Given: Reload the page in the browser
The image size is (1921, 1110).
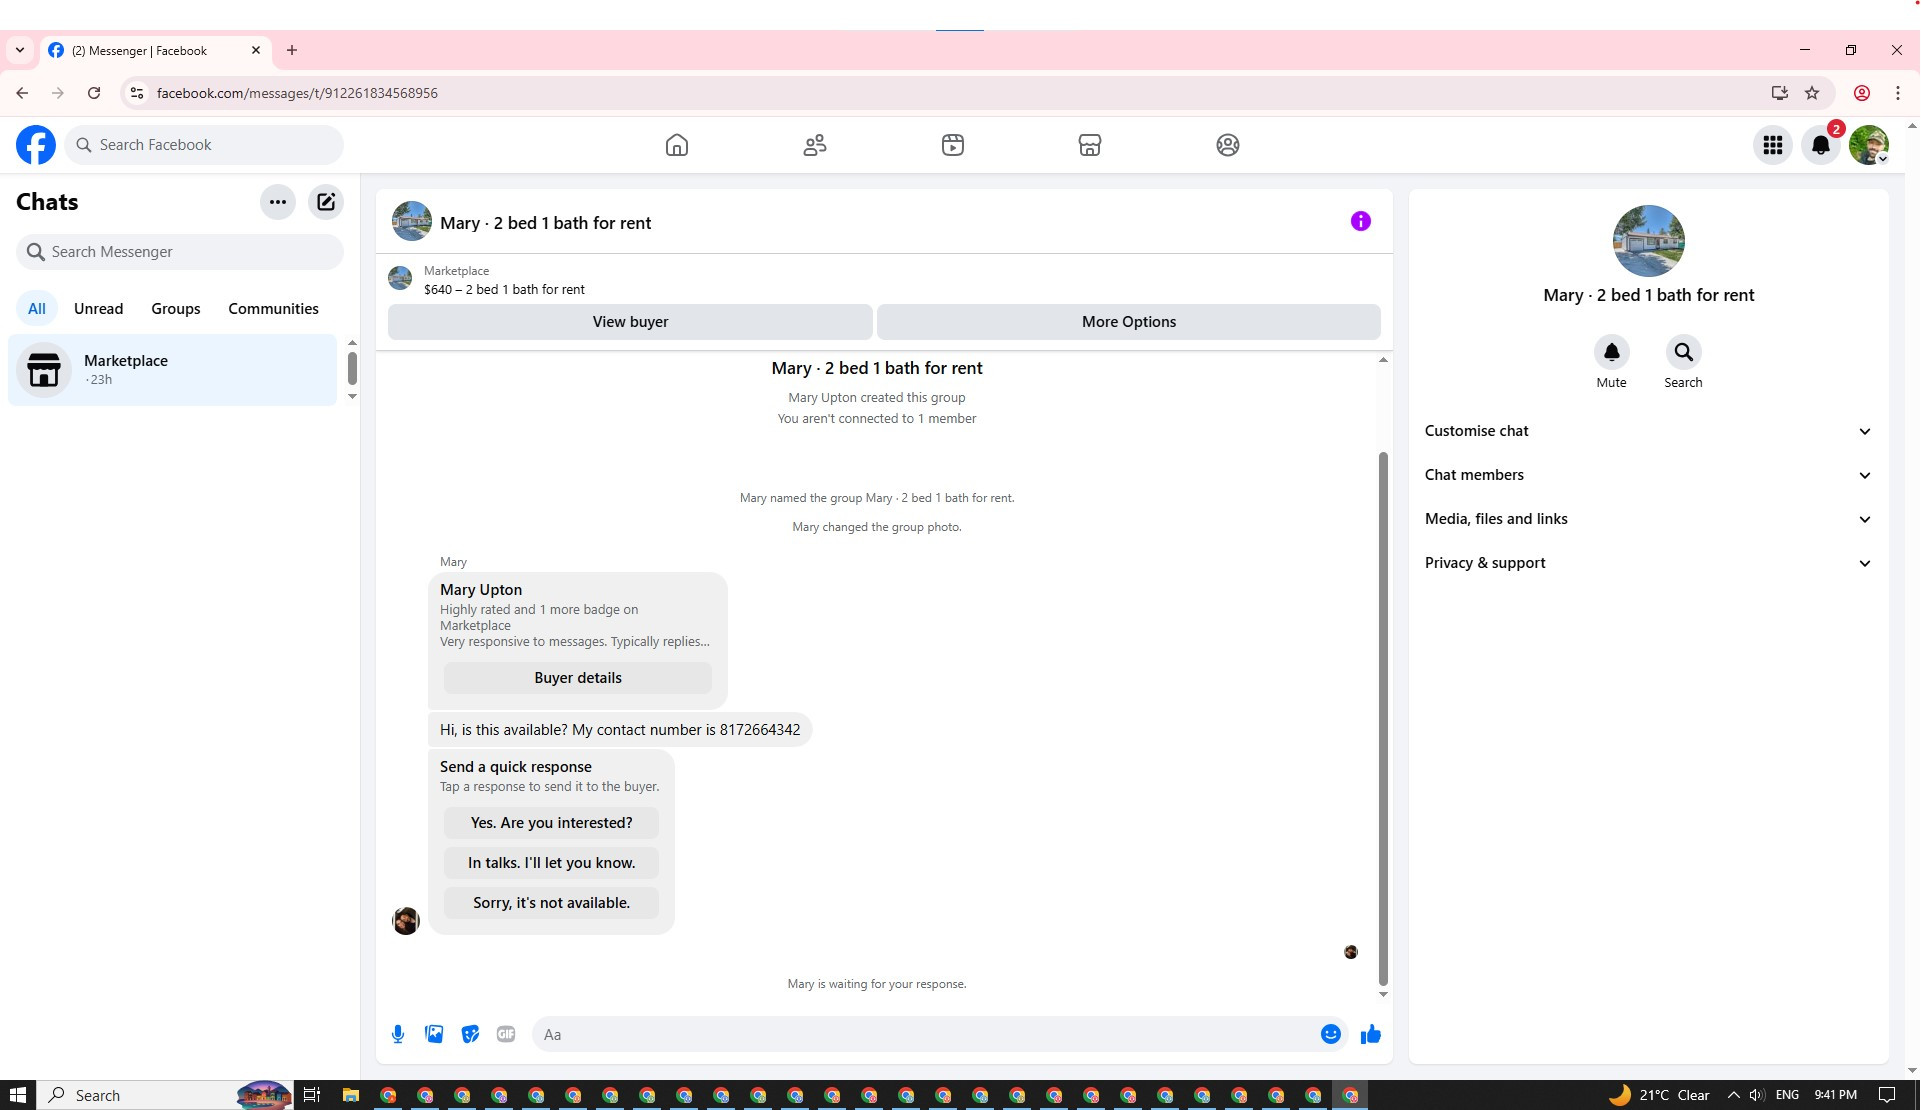Looking at the screenshot, I should 94,93.
